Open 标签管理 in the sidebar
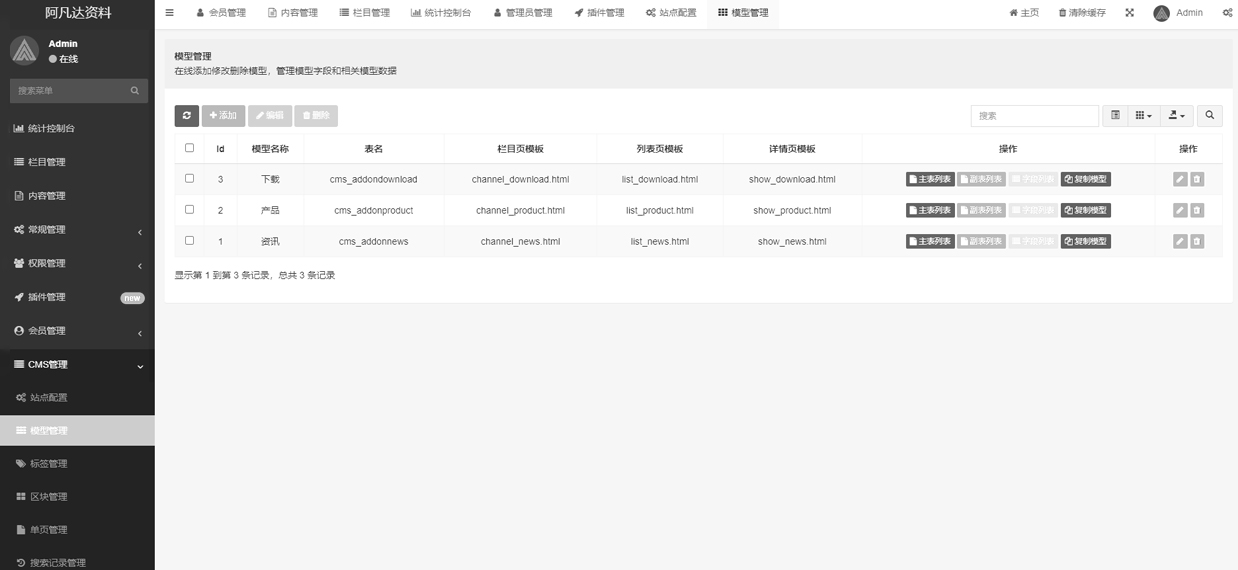The height and width of the screenshot is (570, 1238). 48,464
